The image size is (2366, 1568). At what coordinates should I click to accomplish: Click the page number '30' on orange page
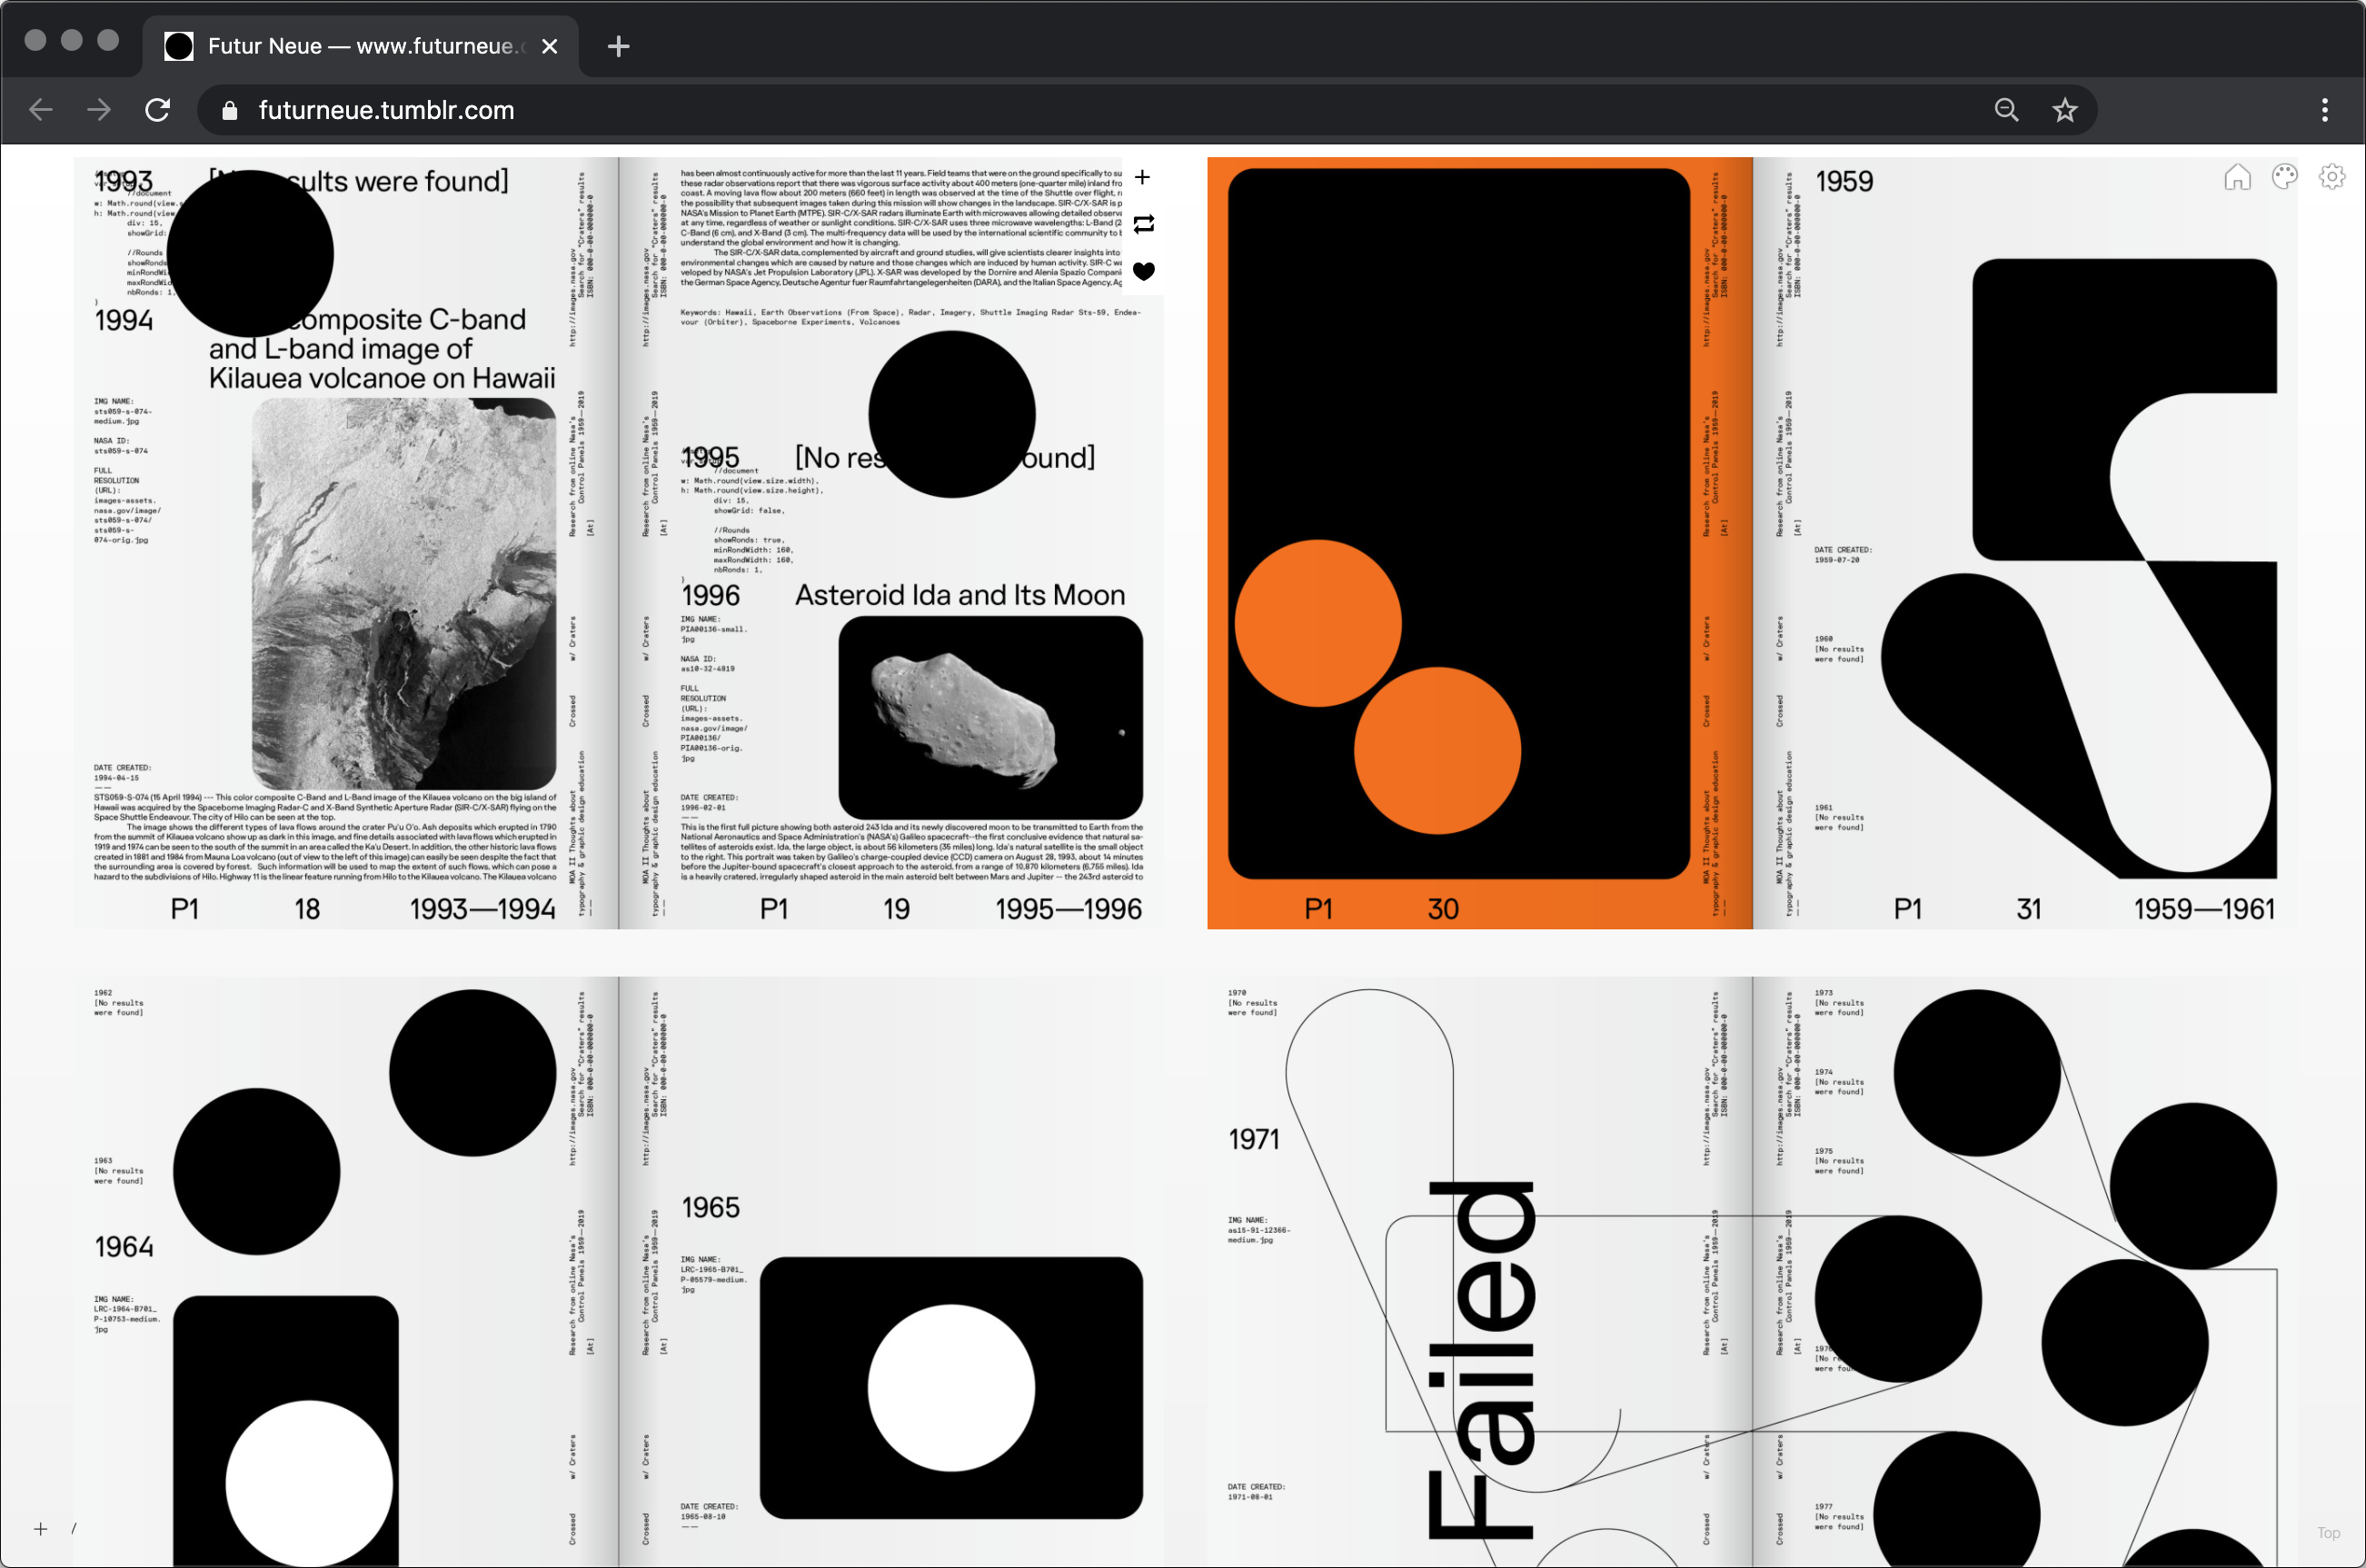pyautogui.click(x=1443, y=909)
